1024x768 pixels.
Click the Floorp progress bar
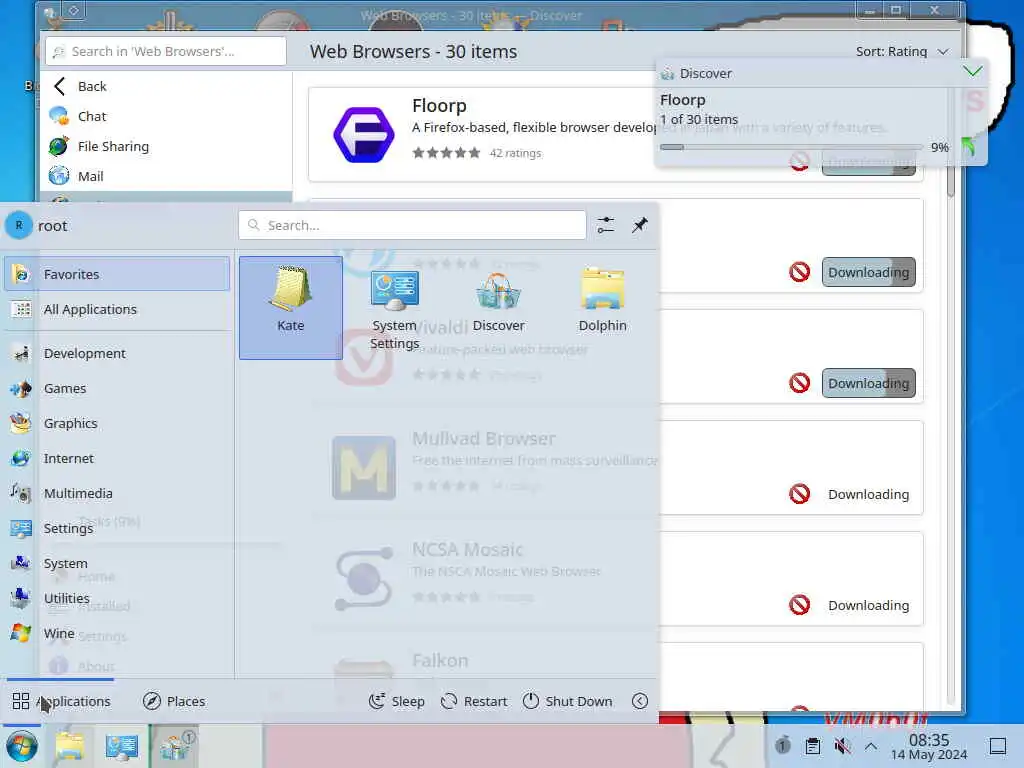point(791,148)
